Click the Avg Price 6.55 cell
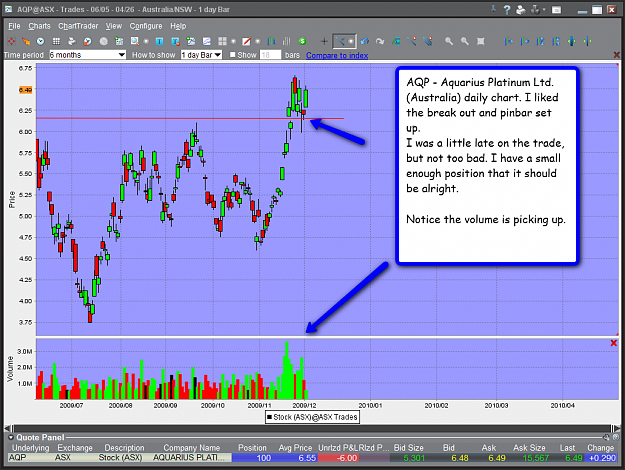The width and height of the screenshot is (625, 470). coord(295,458)
